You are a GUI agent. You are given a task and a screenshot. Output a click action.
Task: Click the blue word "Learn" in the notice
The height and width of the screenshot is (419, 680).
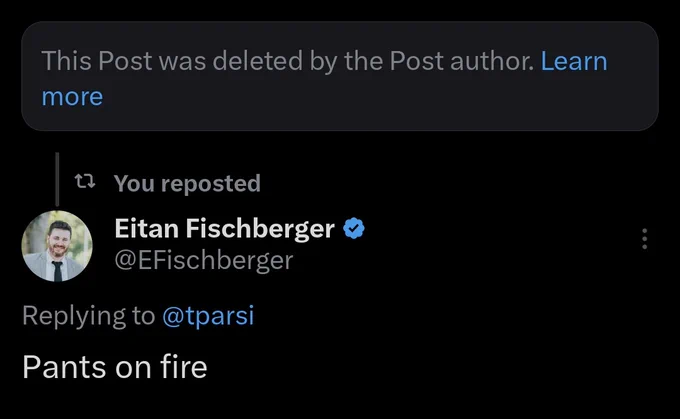point(574,61)
